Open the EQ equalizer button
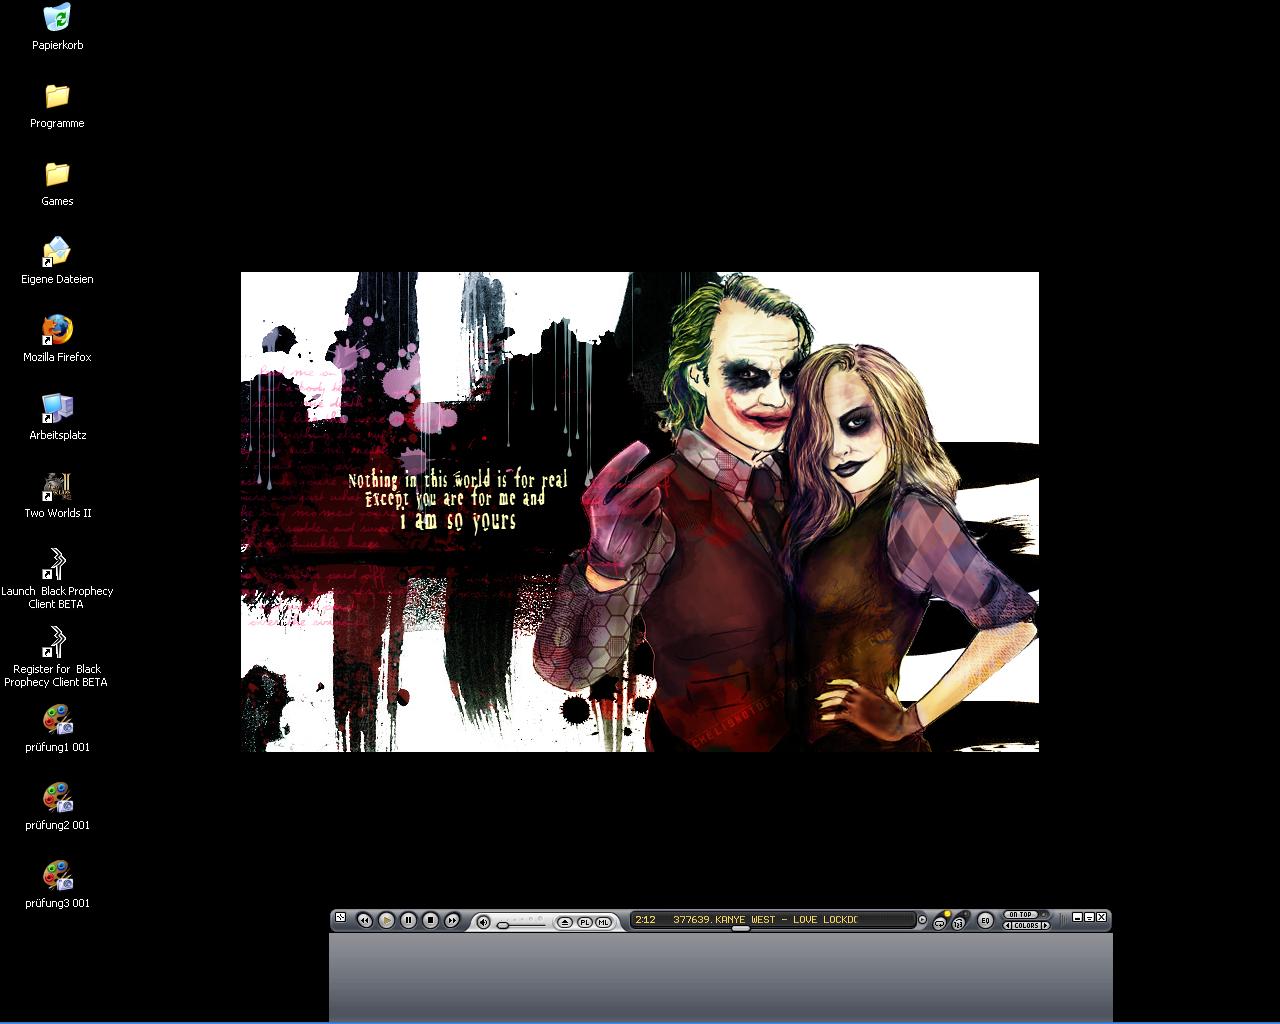Screen dimensions: 1280x1024 985,920
